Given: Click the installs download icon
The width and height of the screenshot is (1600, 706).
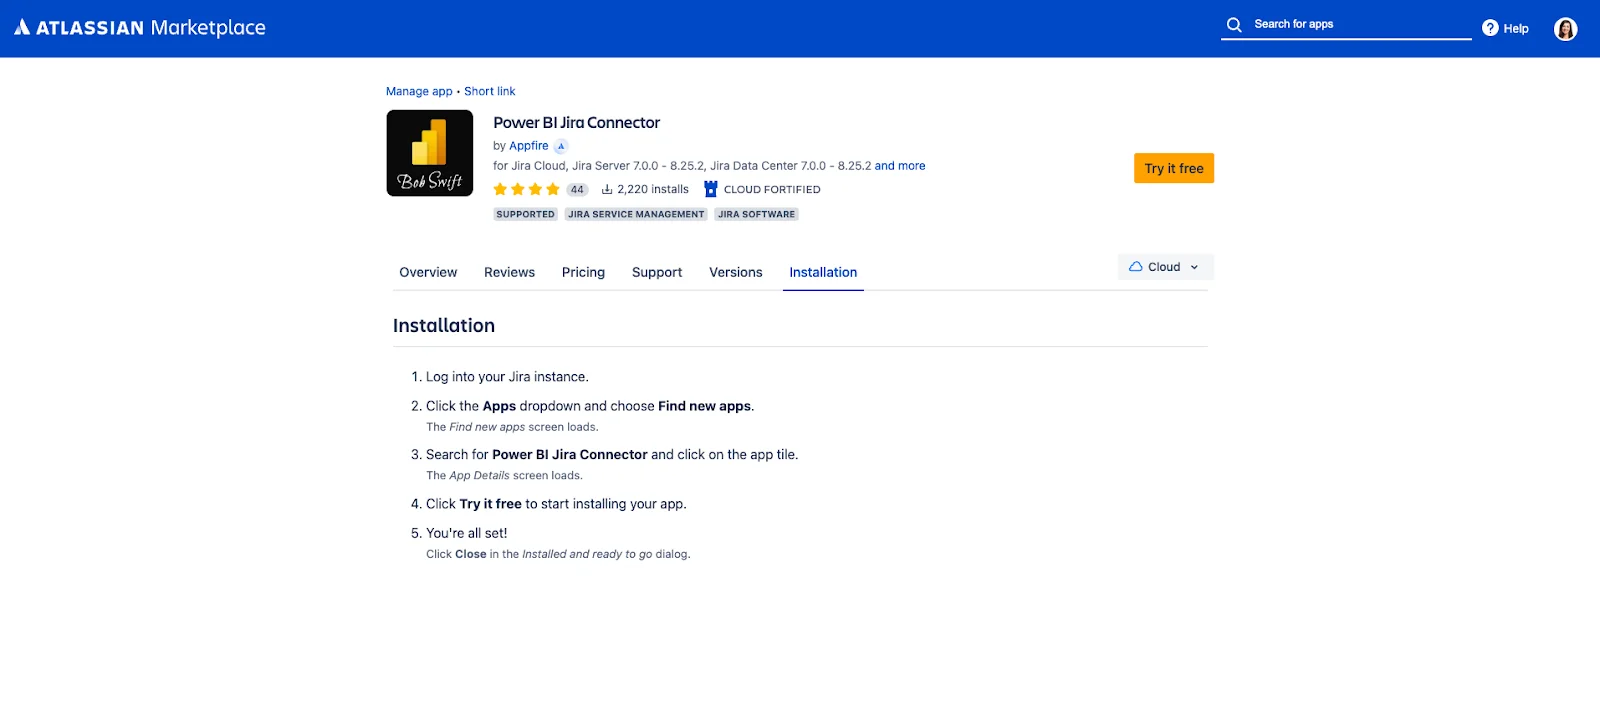Looking at the screenshot, I should tap(607, 189).
